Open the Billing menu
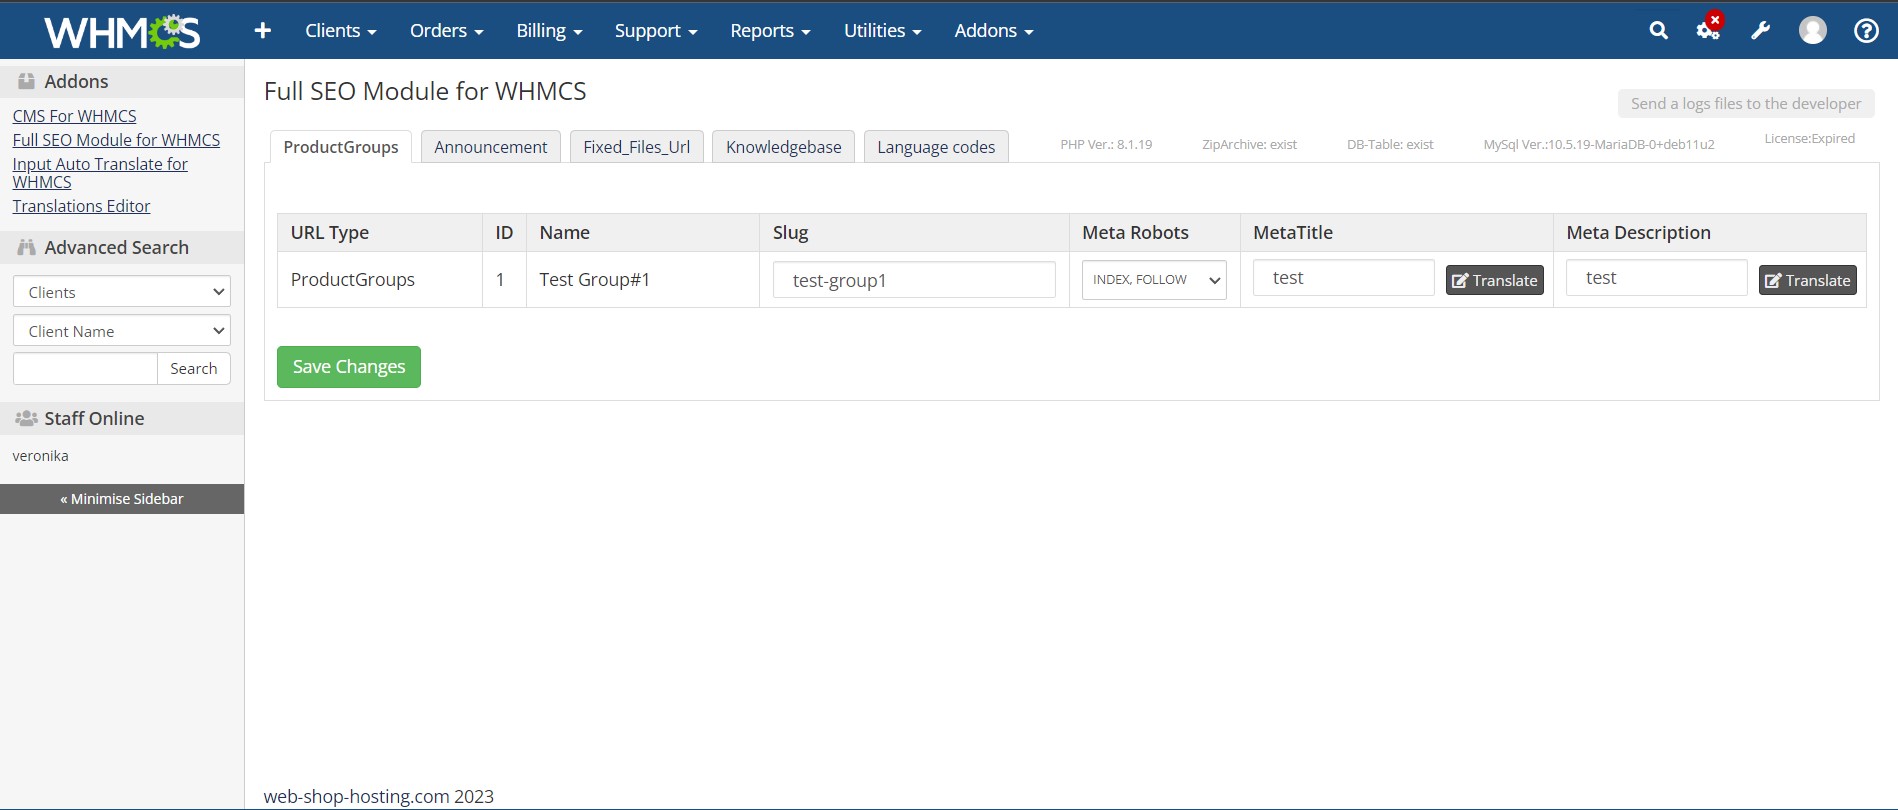 click(549, 31)
